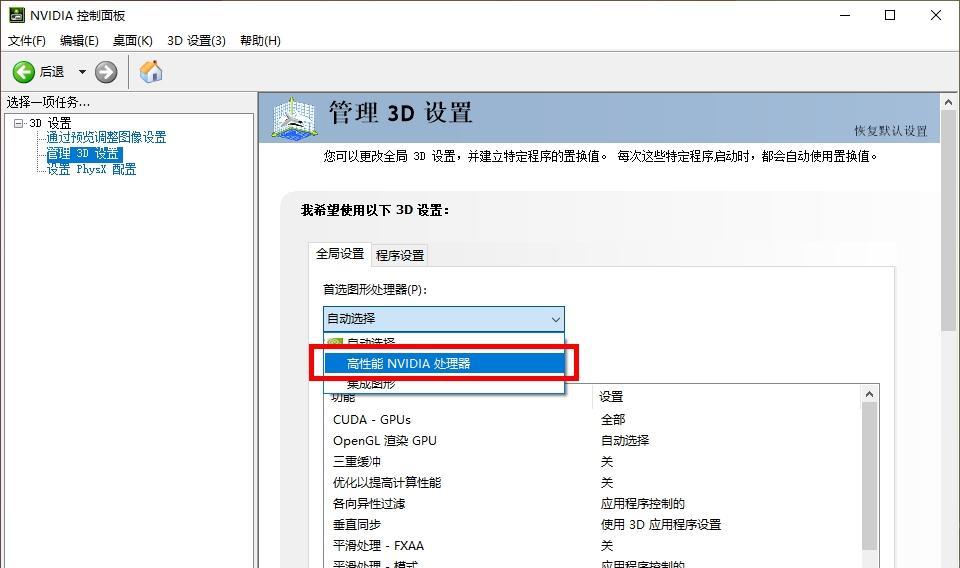The width and height of the screenshot is (960, 568).
Task: Click the 设置 column header
Action: click(x=726, y=397)
